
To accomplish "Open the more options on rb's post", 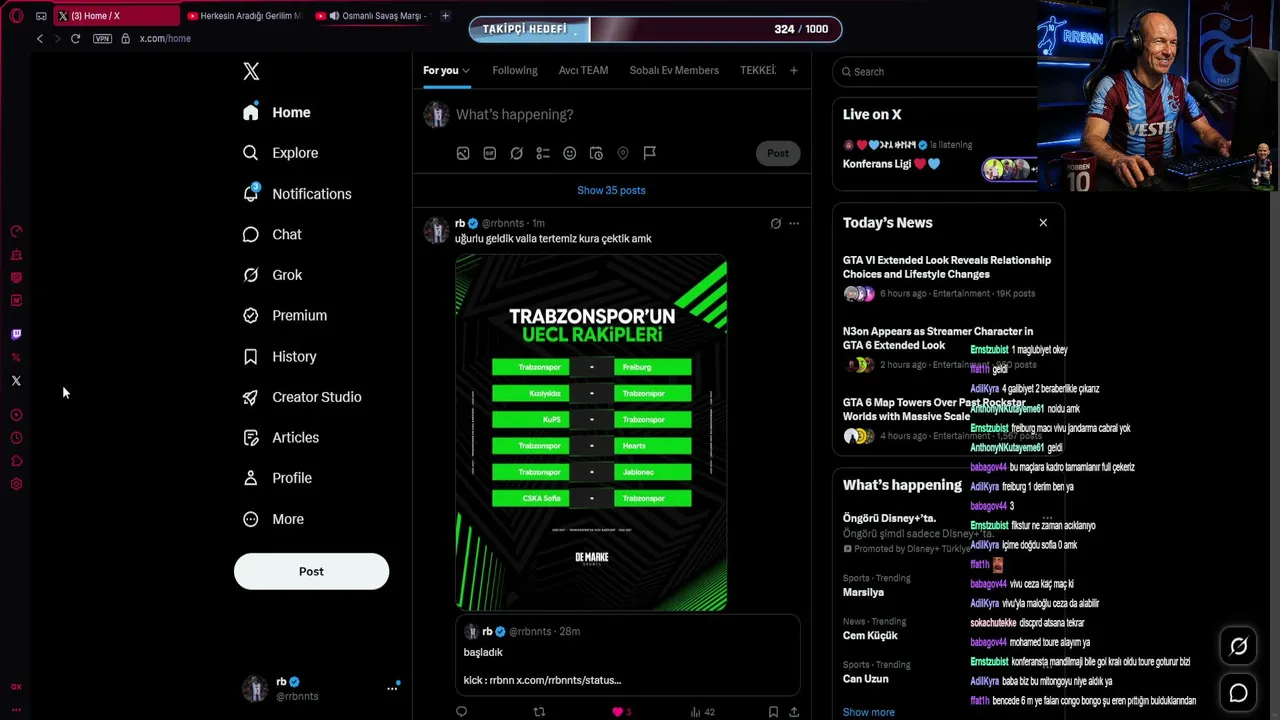I will (x=794, y=223).
